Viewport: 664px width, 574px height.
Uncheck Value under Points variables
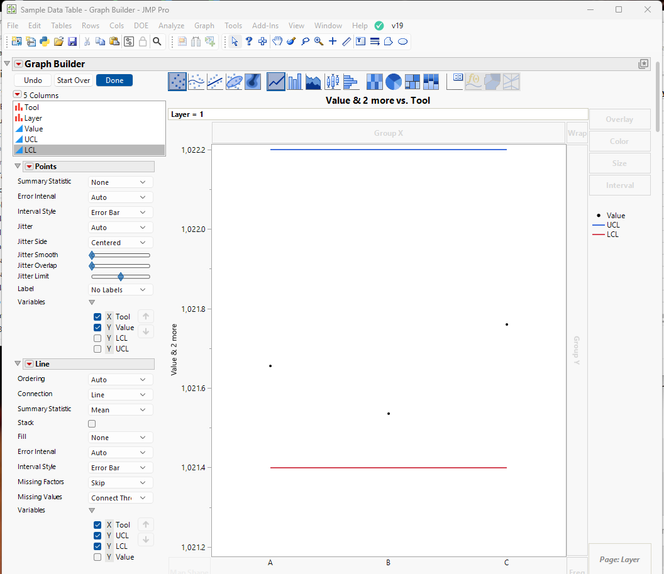point(98,328)
